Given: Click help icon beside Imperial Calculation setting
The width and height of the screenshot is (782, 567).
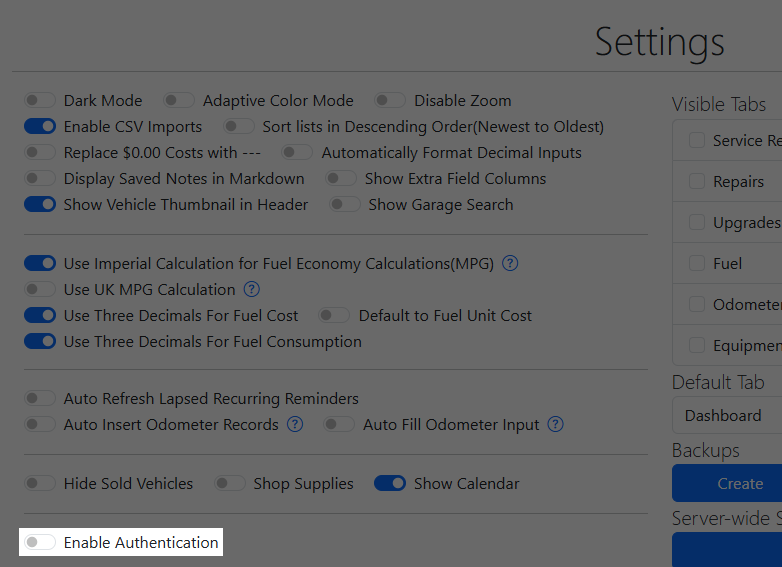Looking at the screenshot, I should click(x=510, y=264).
